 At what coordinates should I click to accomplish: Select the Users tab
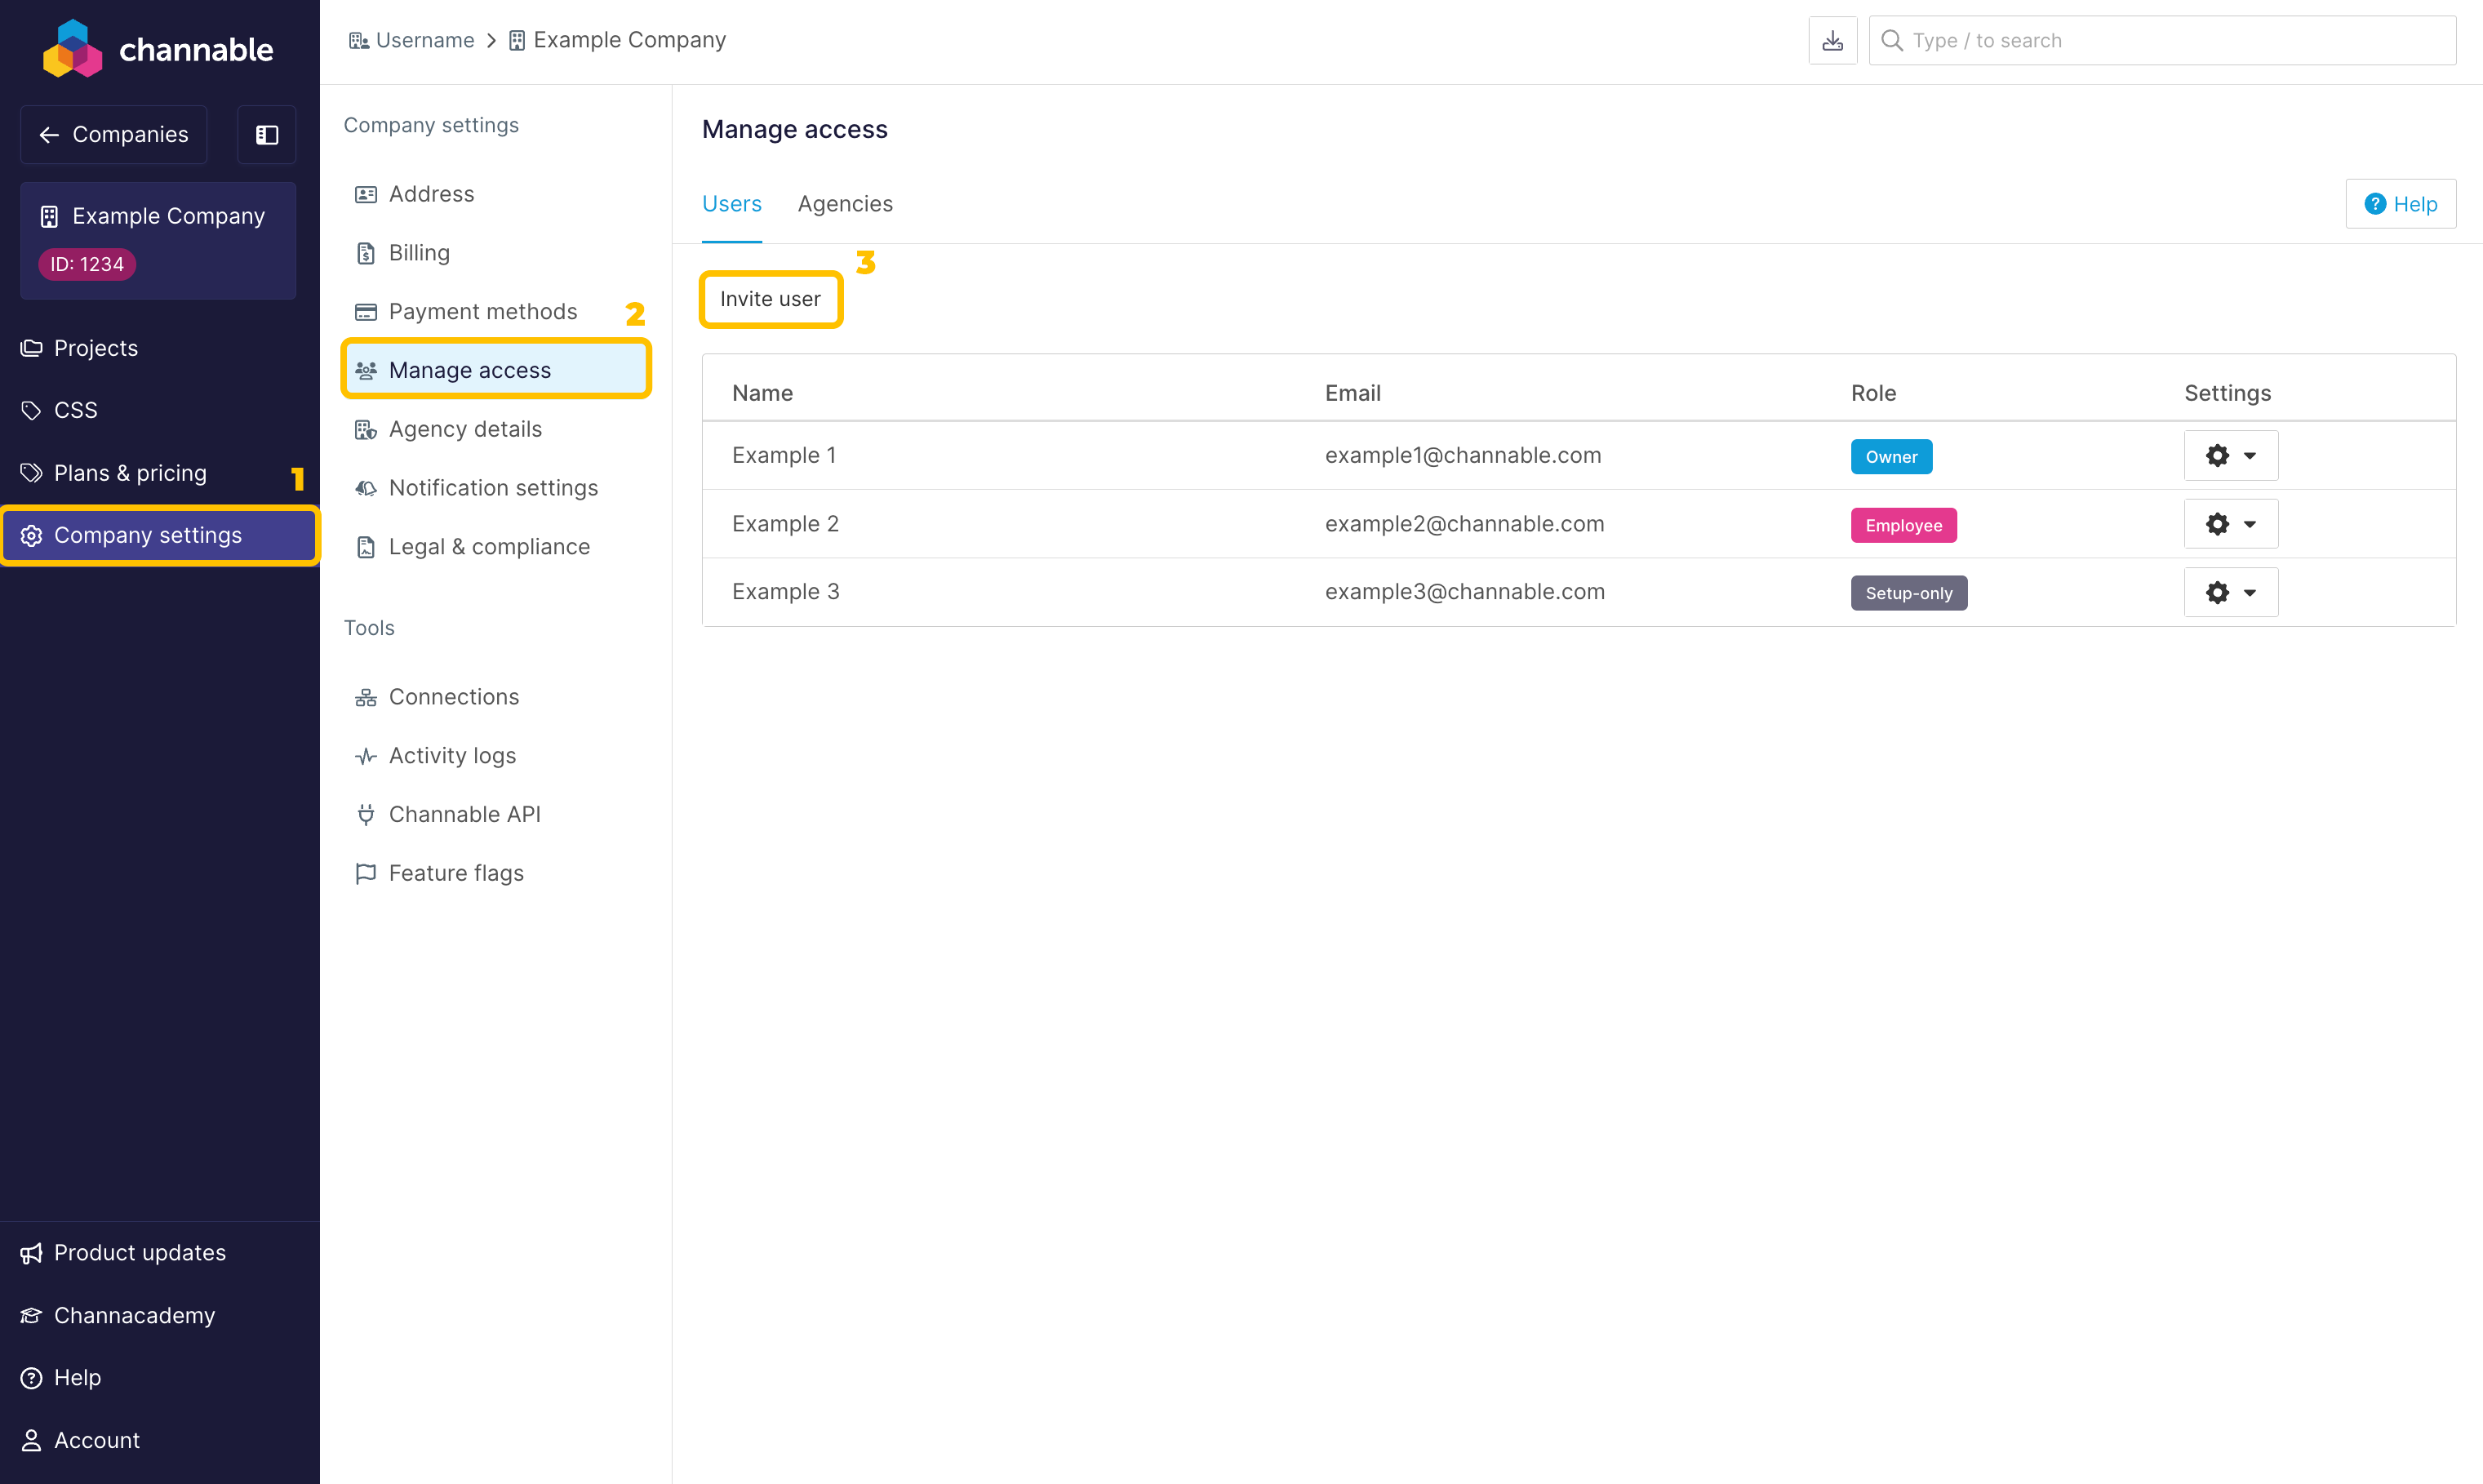[731, 204]
